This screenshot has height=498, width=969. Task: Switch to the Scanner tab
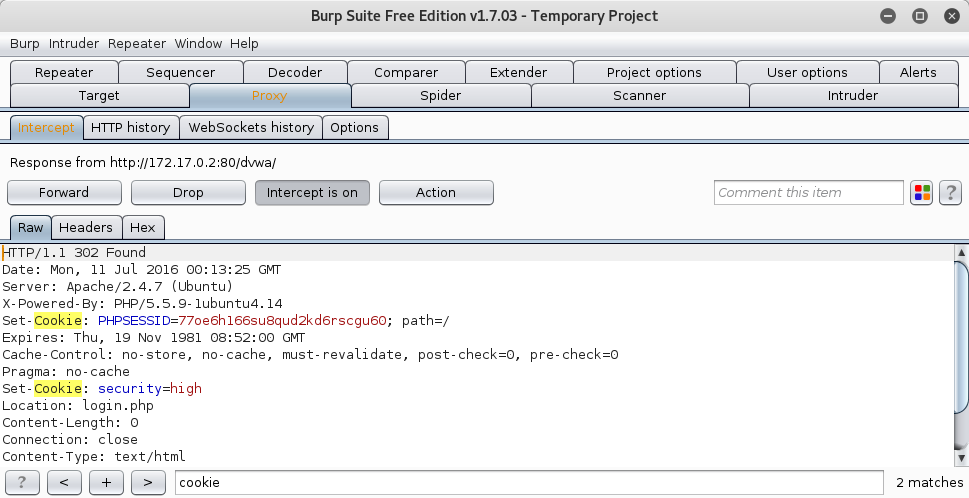(640, 96)
